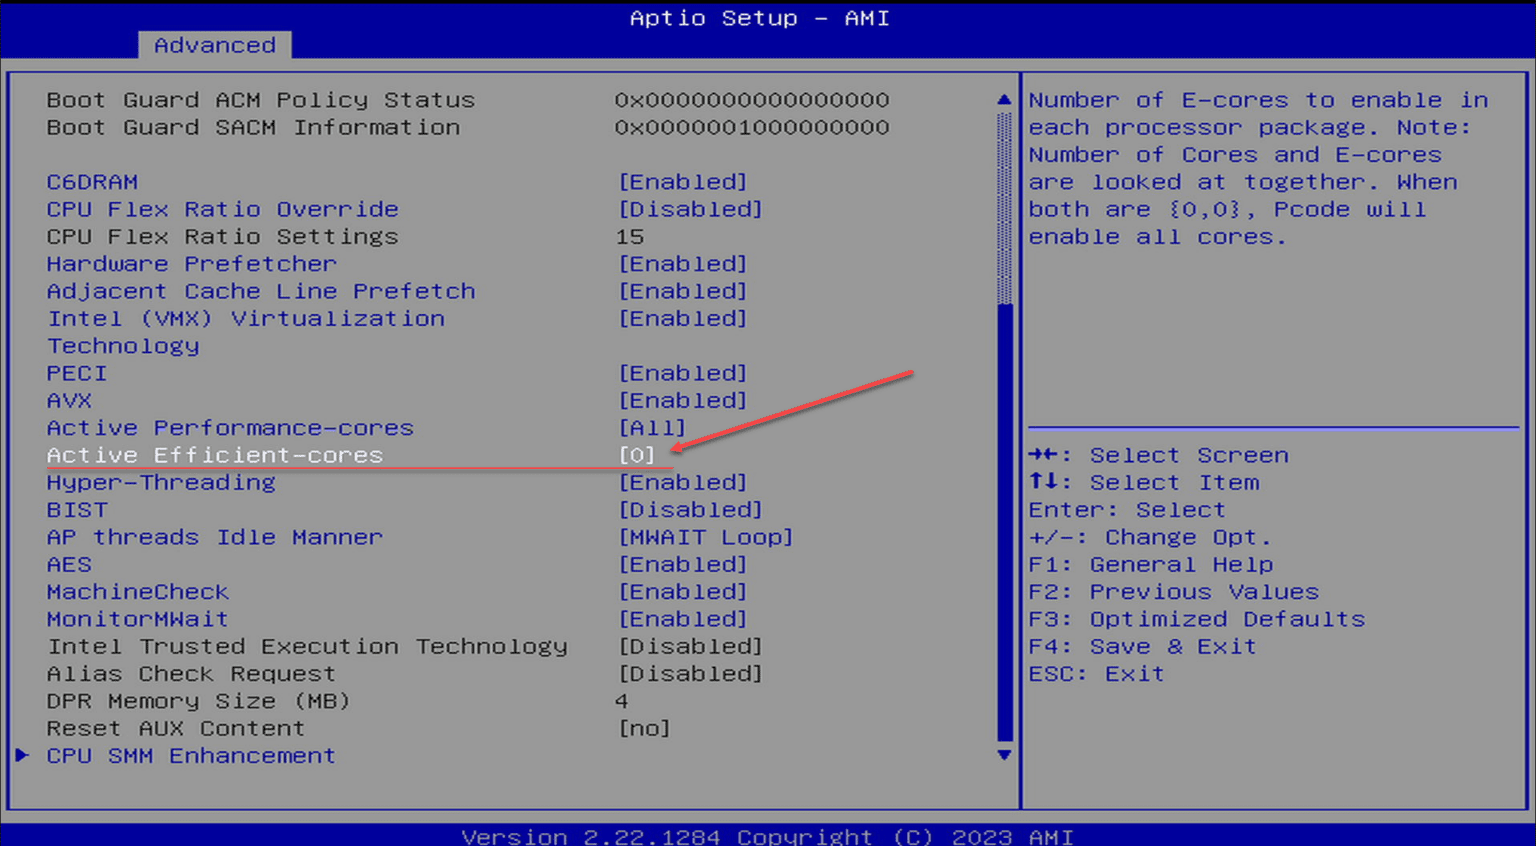Toggle the AES setting
1536x846 pixels.
(68, 564)
